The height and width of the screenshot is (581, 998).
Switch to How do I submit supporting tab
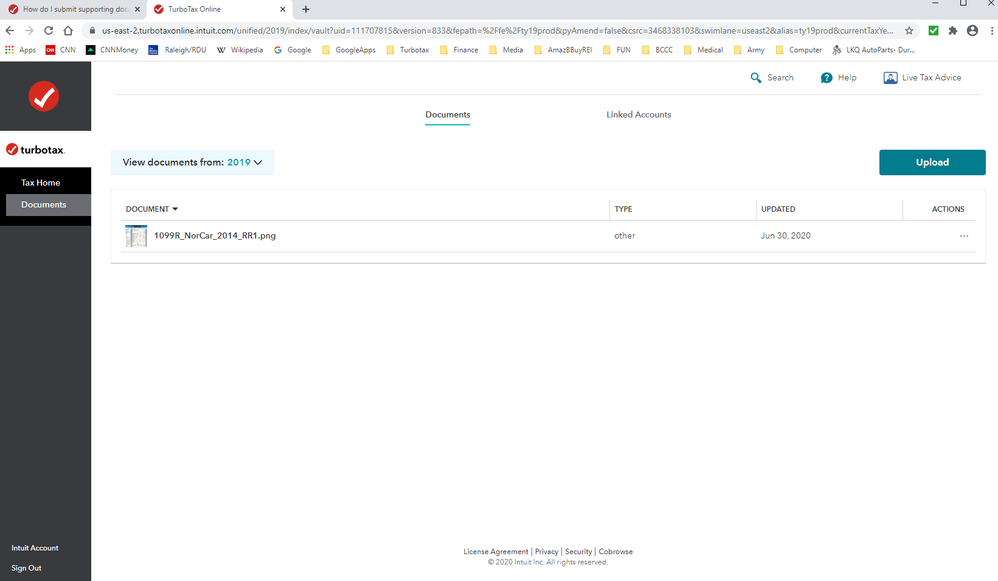point(73,9)
